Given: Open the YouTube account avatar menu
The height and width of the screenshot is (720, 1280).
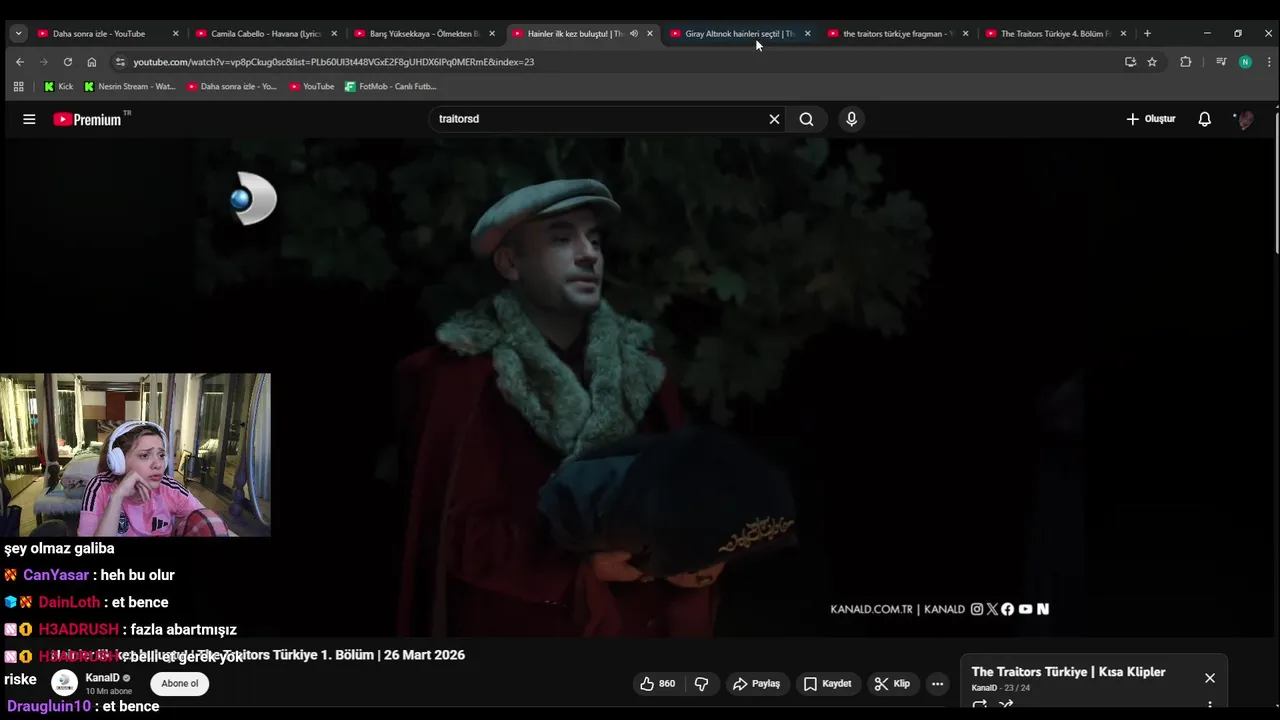Looking at the screenshot, I should coord(1245,119).
